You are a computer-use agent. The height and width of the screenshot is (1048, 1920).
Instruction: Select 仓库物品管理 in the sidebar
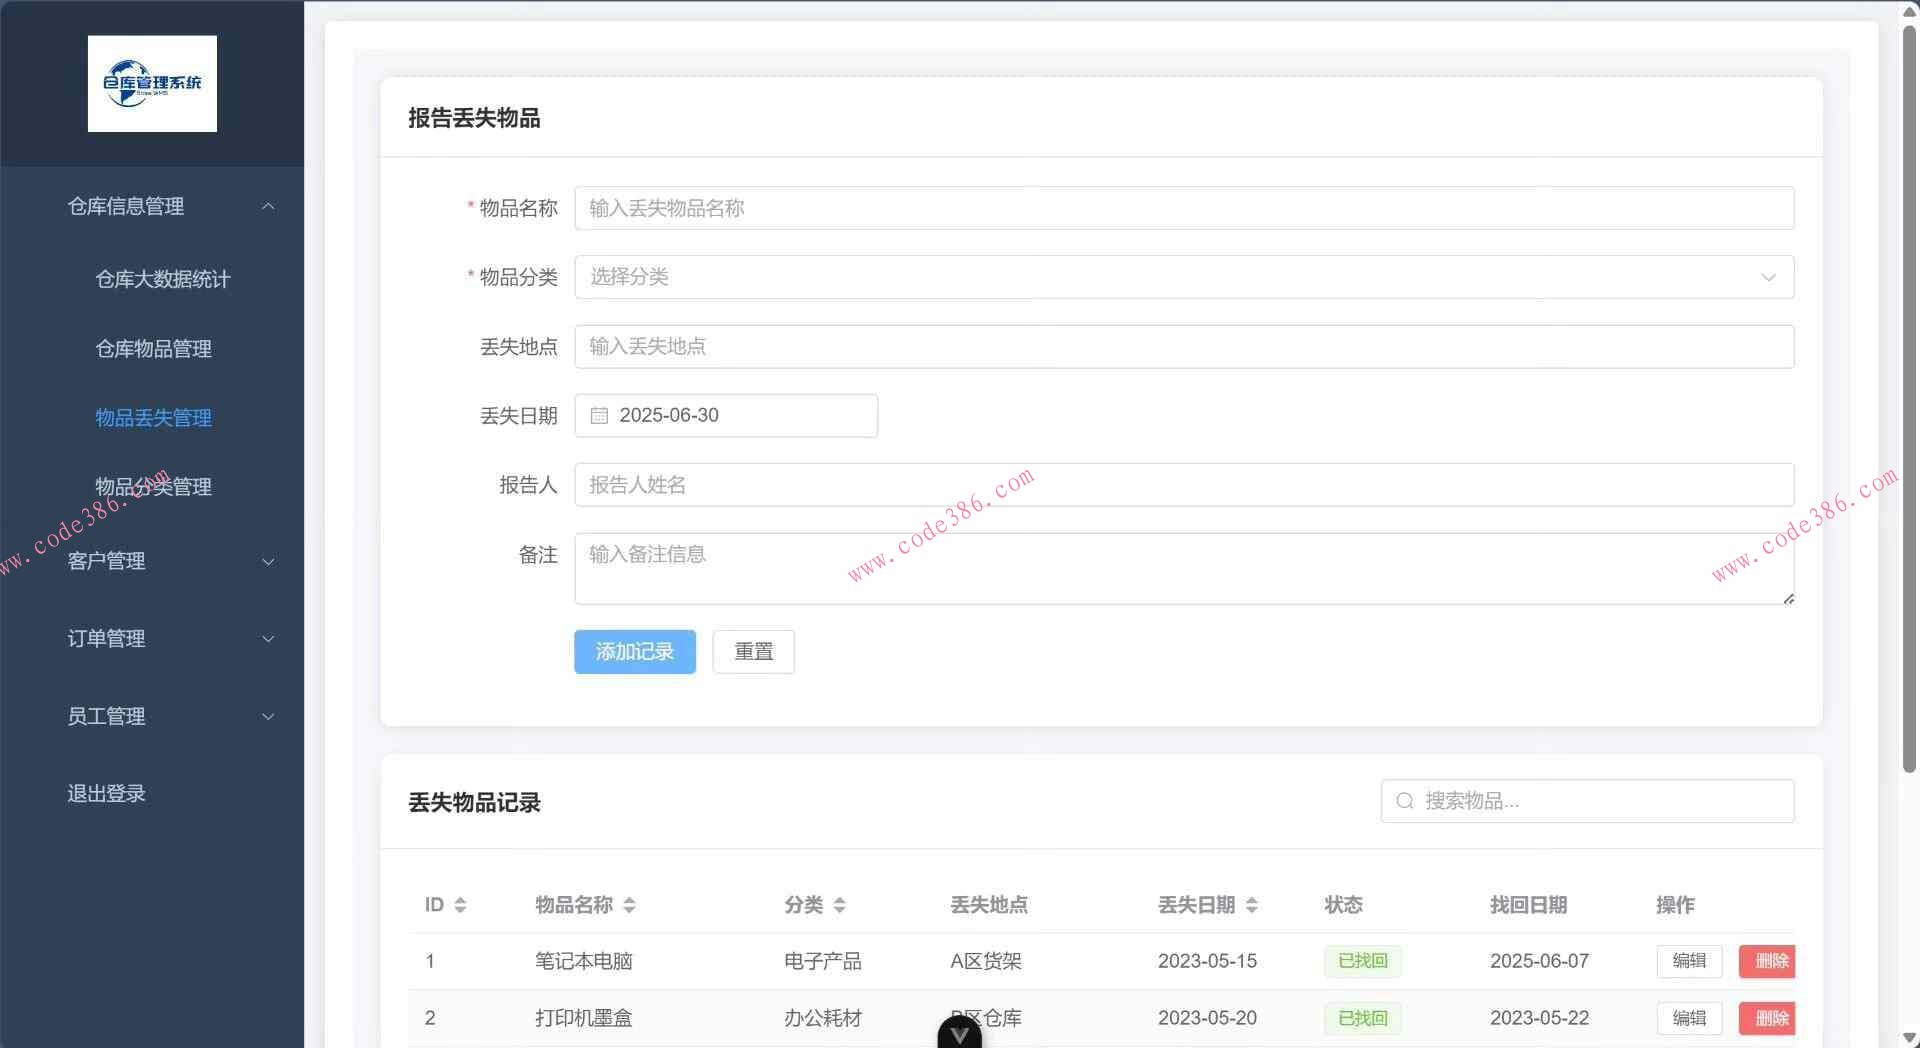(152, 349)
